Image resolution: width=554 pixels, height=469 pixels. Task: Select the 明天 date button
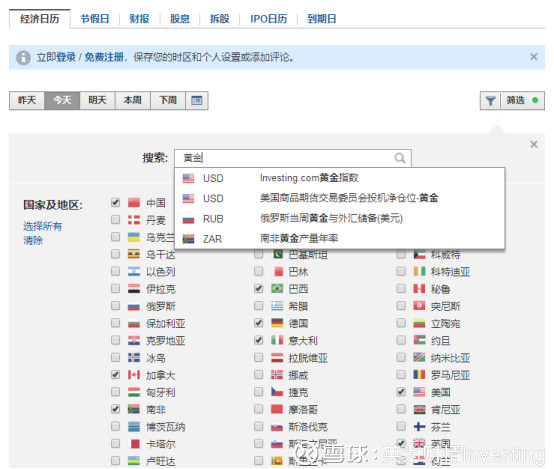click(98, 100)
